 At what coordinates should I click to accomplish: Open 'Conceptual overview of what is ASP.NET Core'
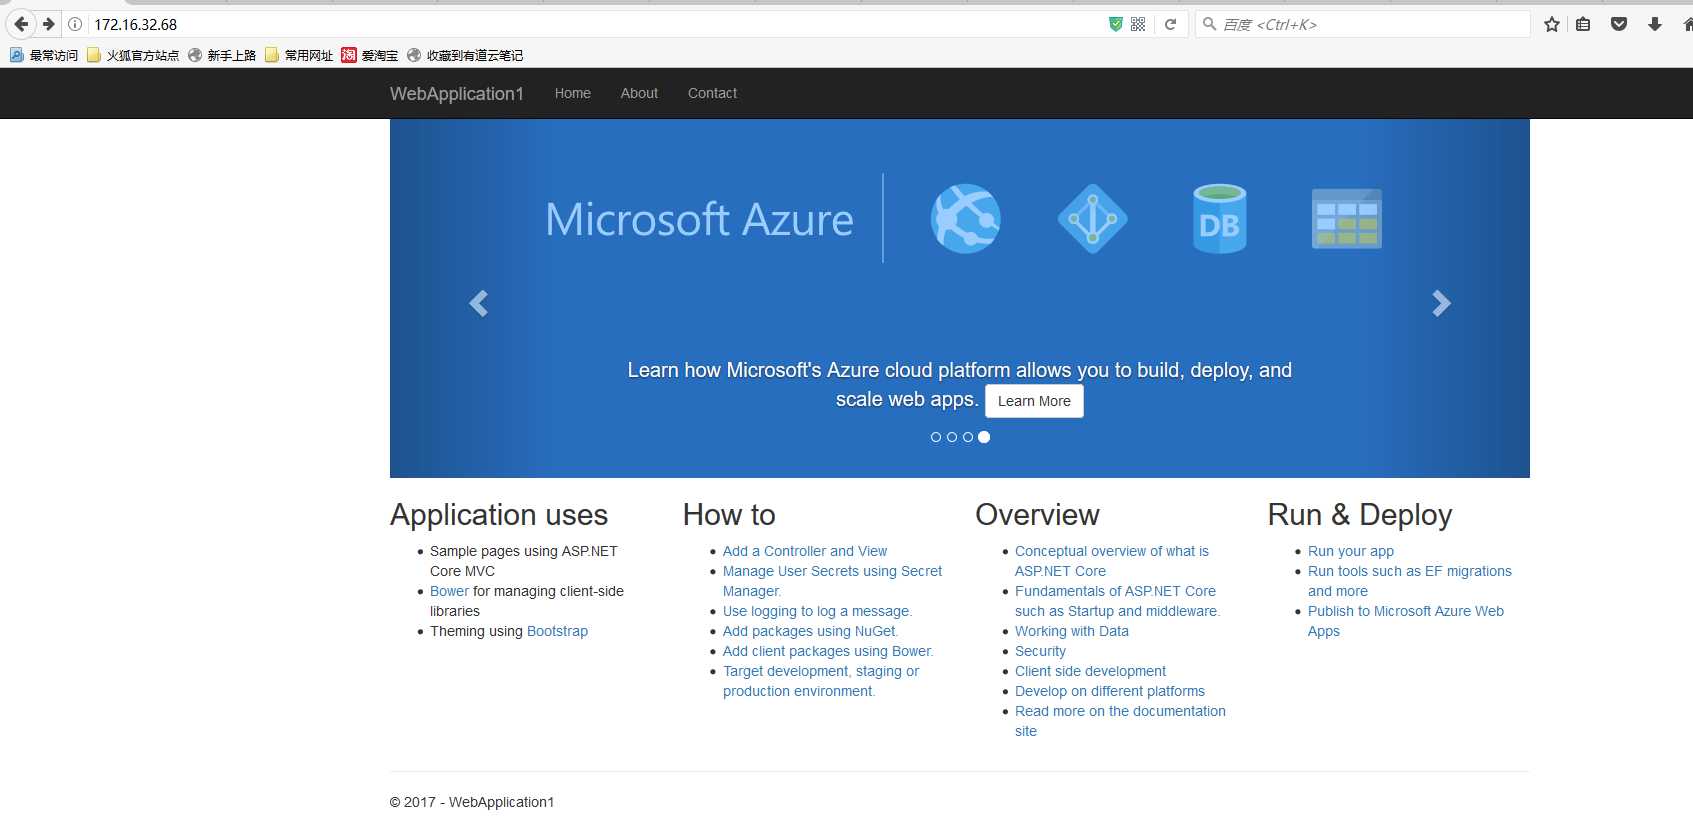pyautogui.click(x=1112, y=561)
